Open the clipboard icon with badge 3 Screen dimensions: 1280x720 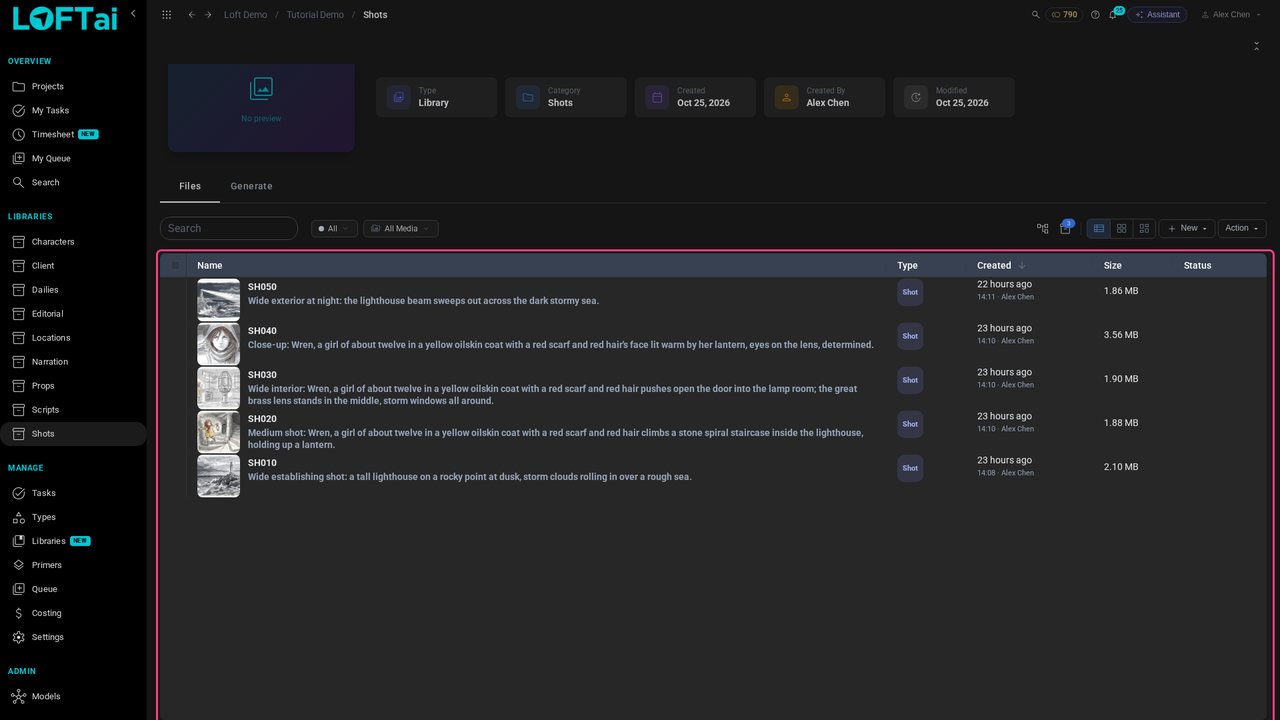(x=1066, y=228)
